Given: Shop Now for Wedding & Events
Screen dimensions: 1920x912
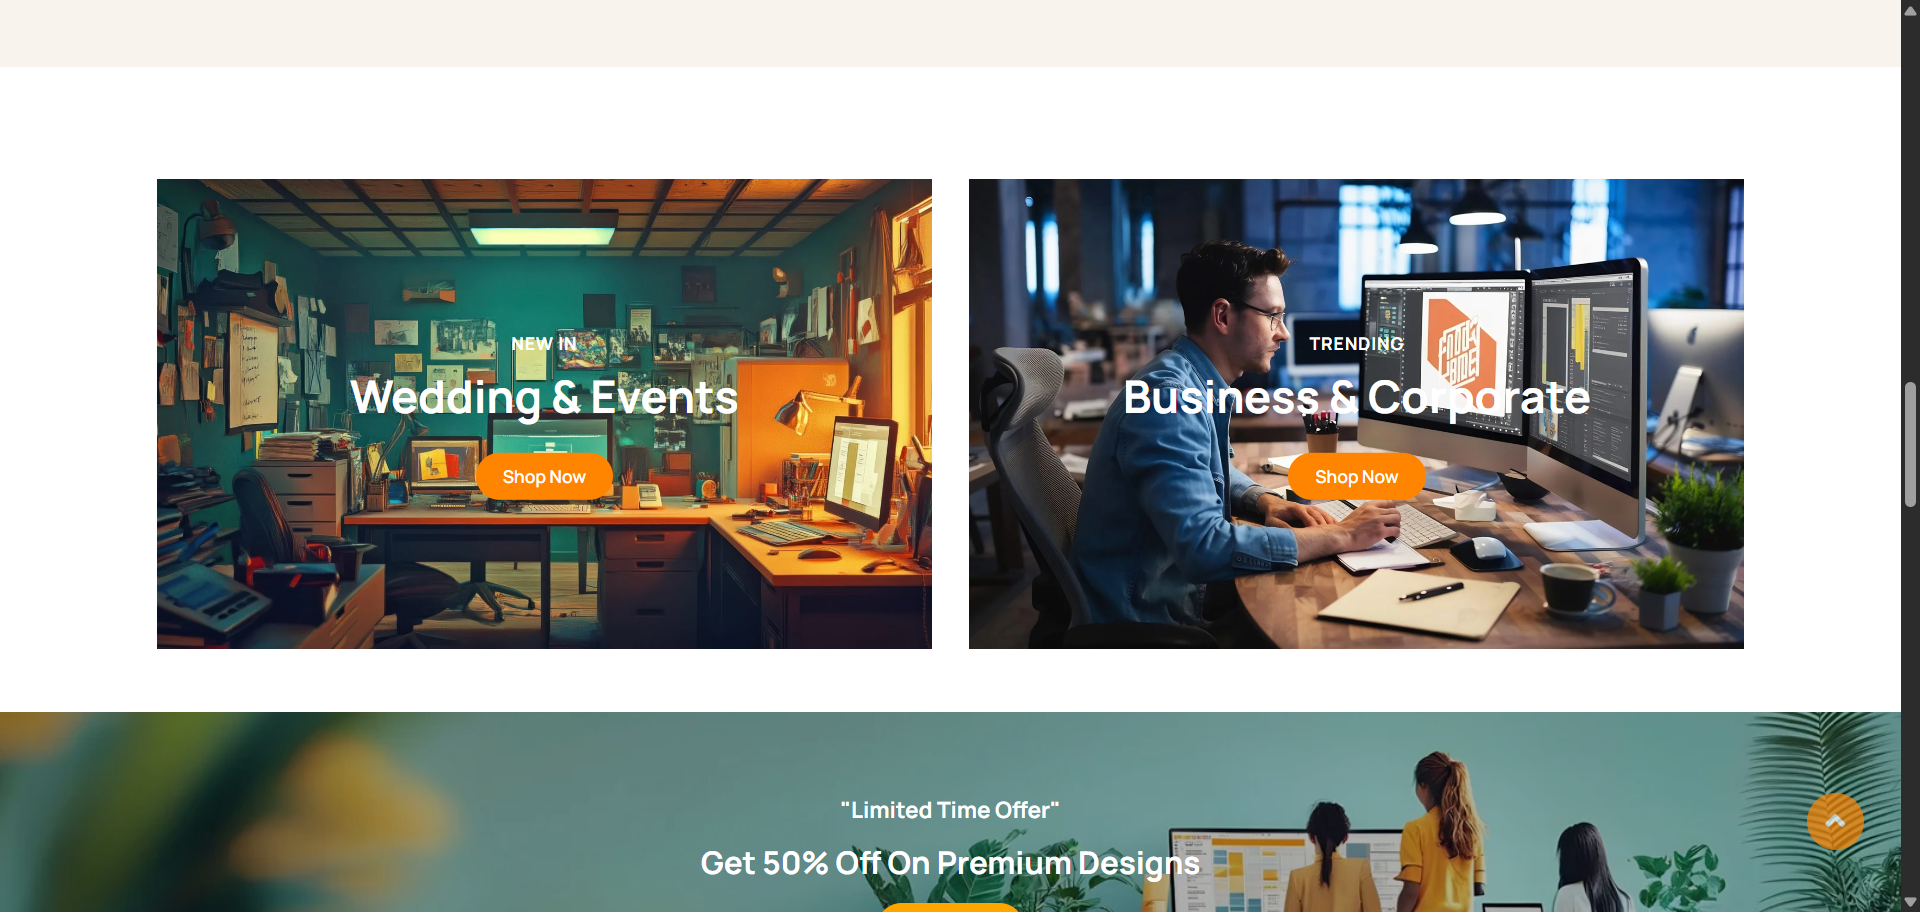Looking at the screenshot, I should [544, 477].
